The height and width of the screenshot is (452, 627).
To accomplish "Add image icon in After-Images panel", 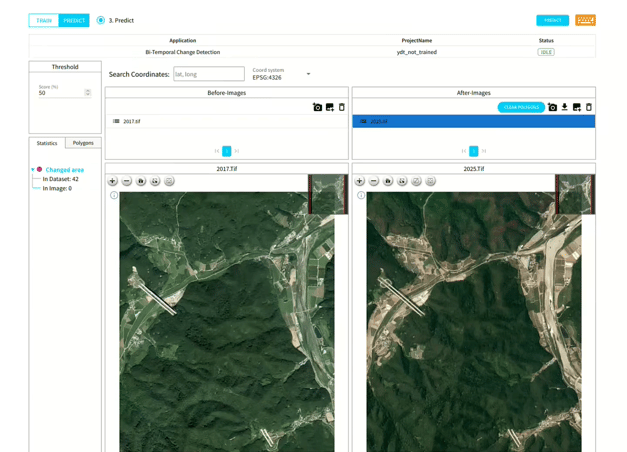I will [x=577, y=107].
